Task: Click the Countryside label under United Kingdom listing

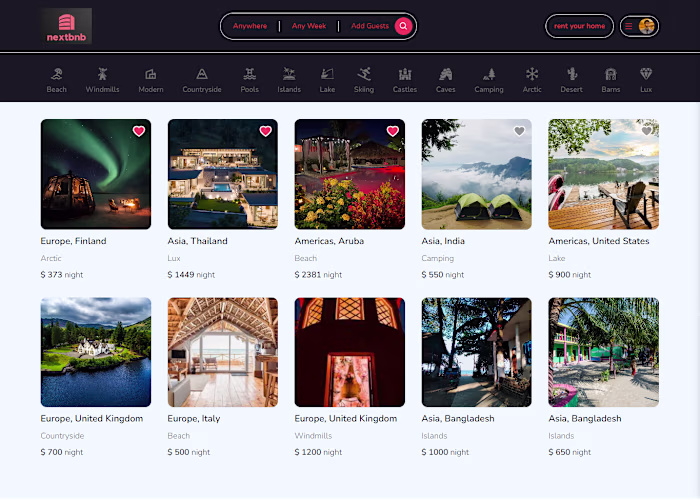Action: click(62, 436)
